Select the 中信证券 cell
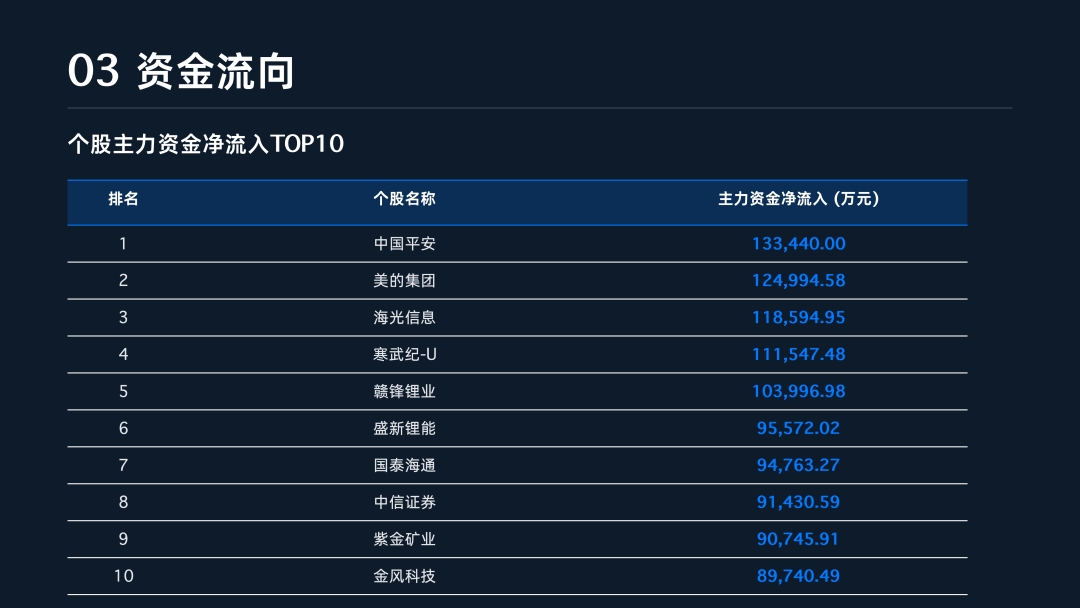Viewport: 1080px width, 608px height. pyautogui.click(x=404, y=502)
